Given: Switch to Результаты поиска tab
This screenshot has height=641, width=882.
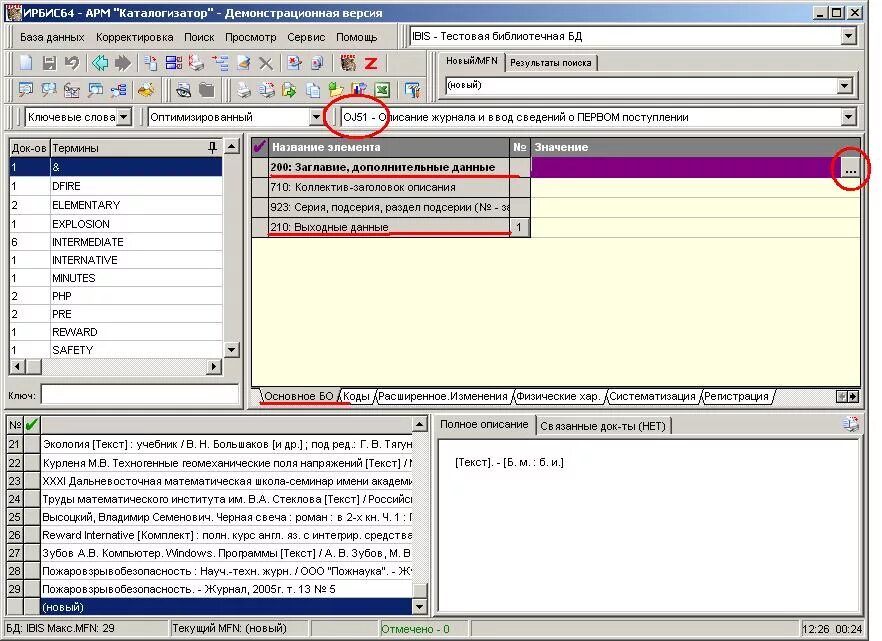Looking at the screenshot, I should pos(551,62).
